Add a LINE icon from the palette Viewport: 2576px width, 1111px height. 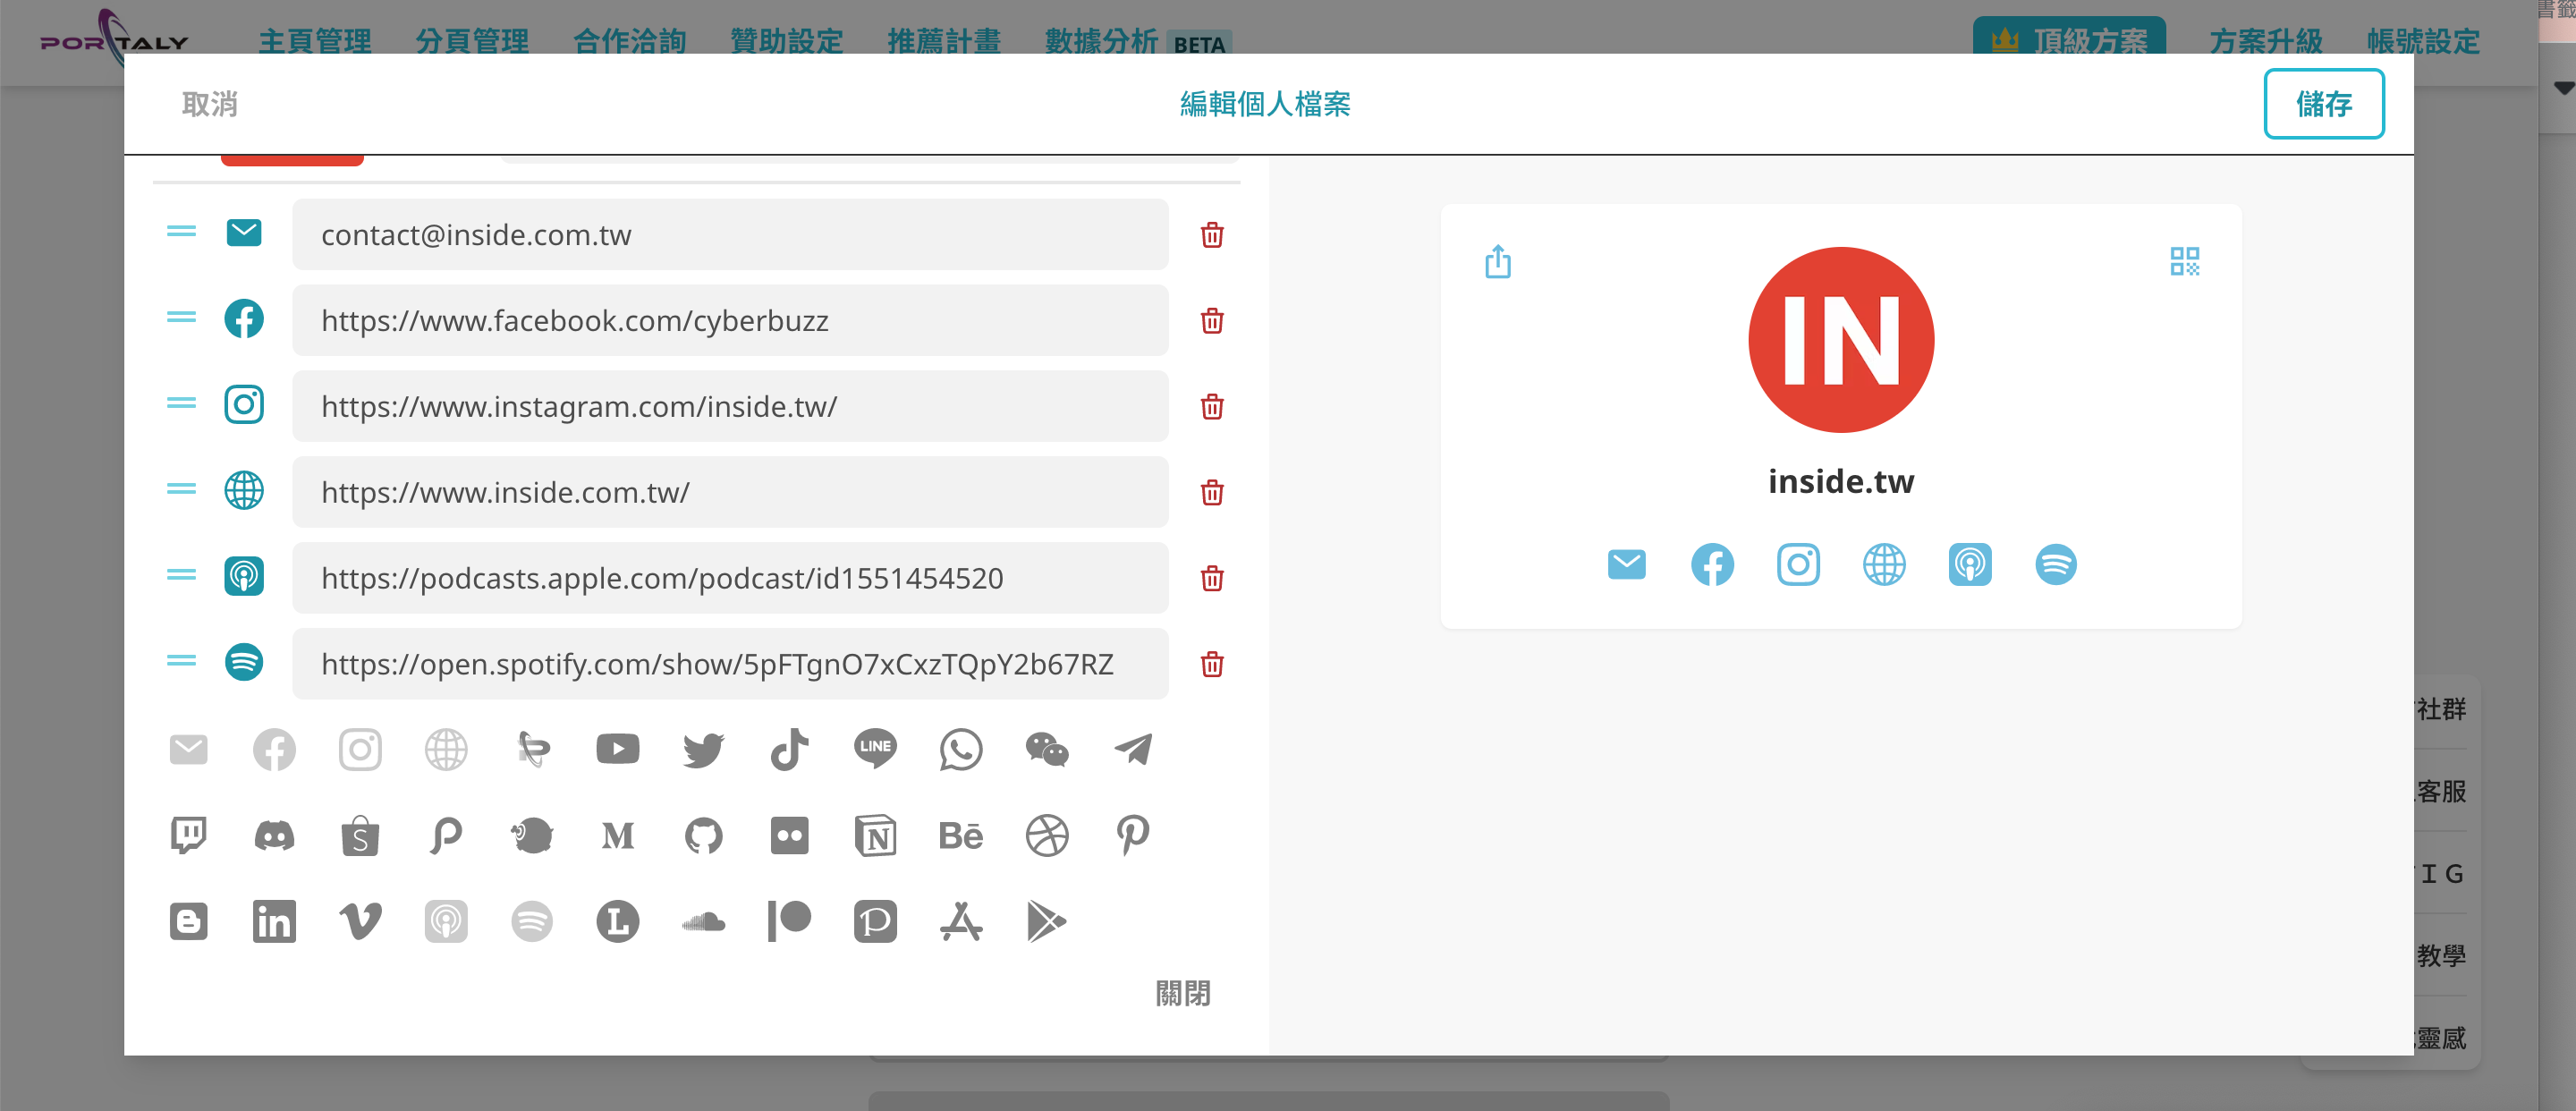pyautogui.click(x=875, y=749)
